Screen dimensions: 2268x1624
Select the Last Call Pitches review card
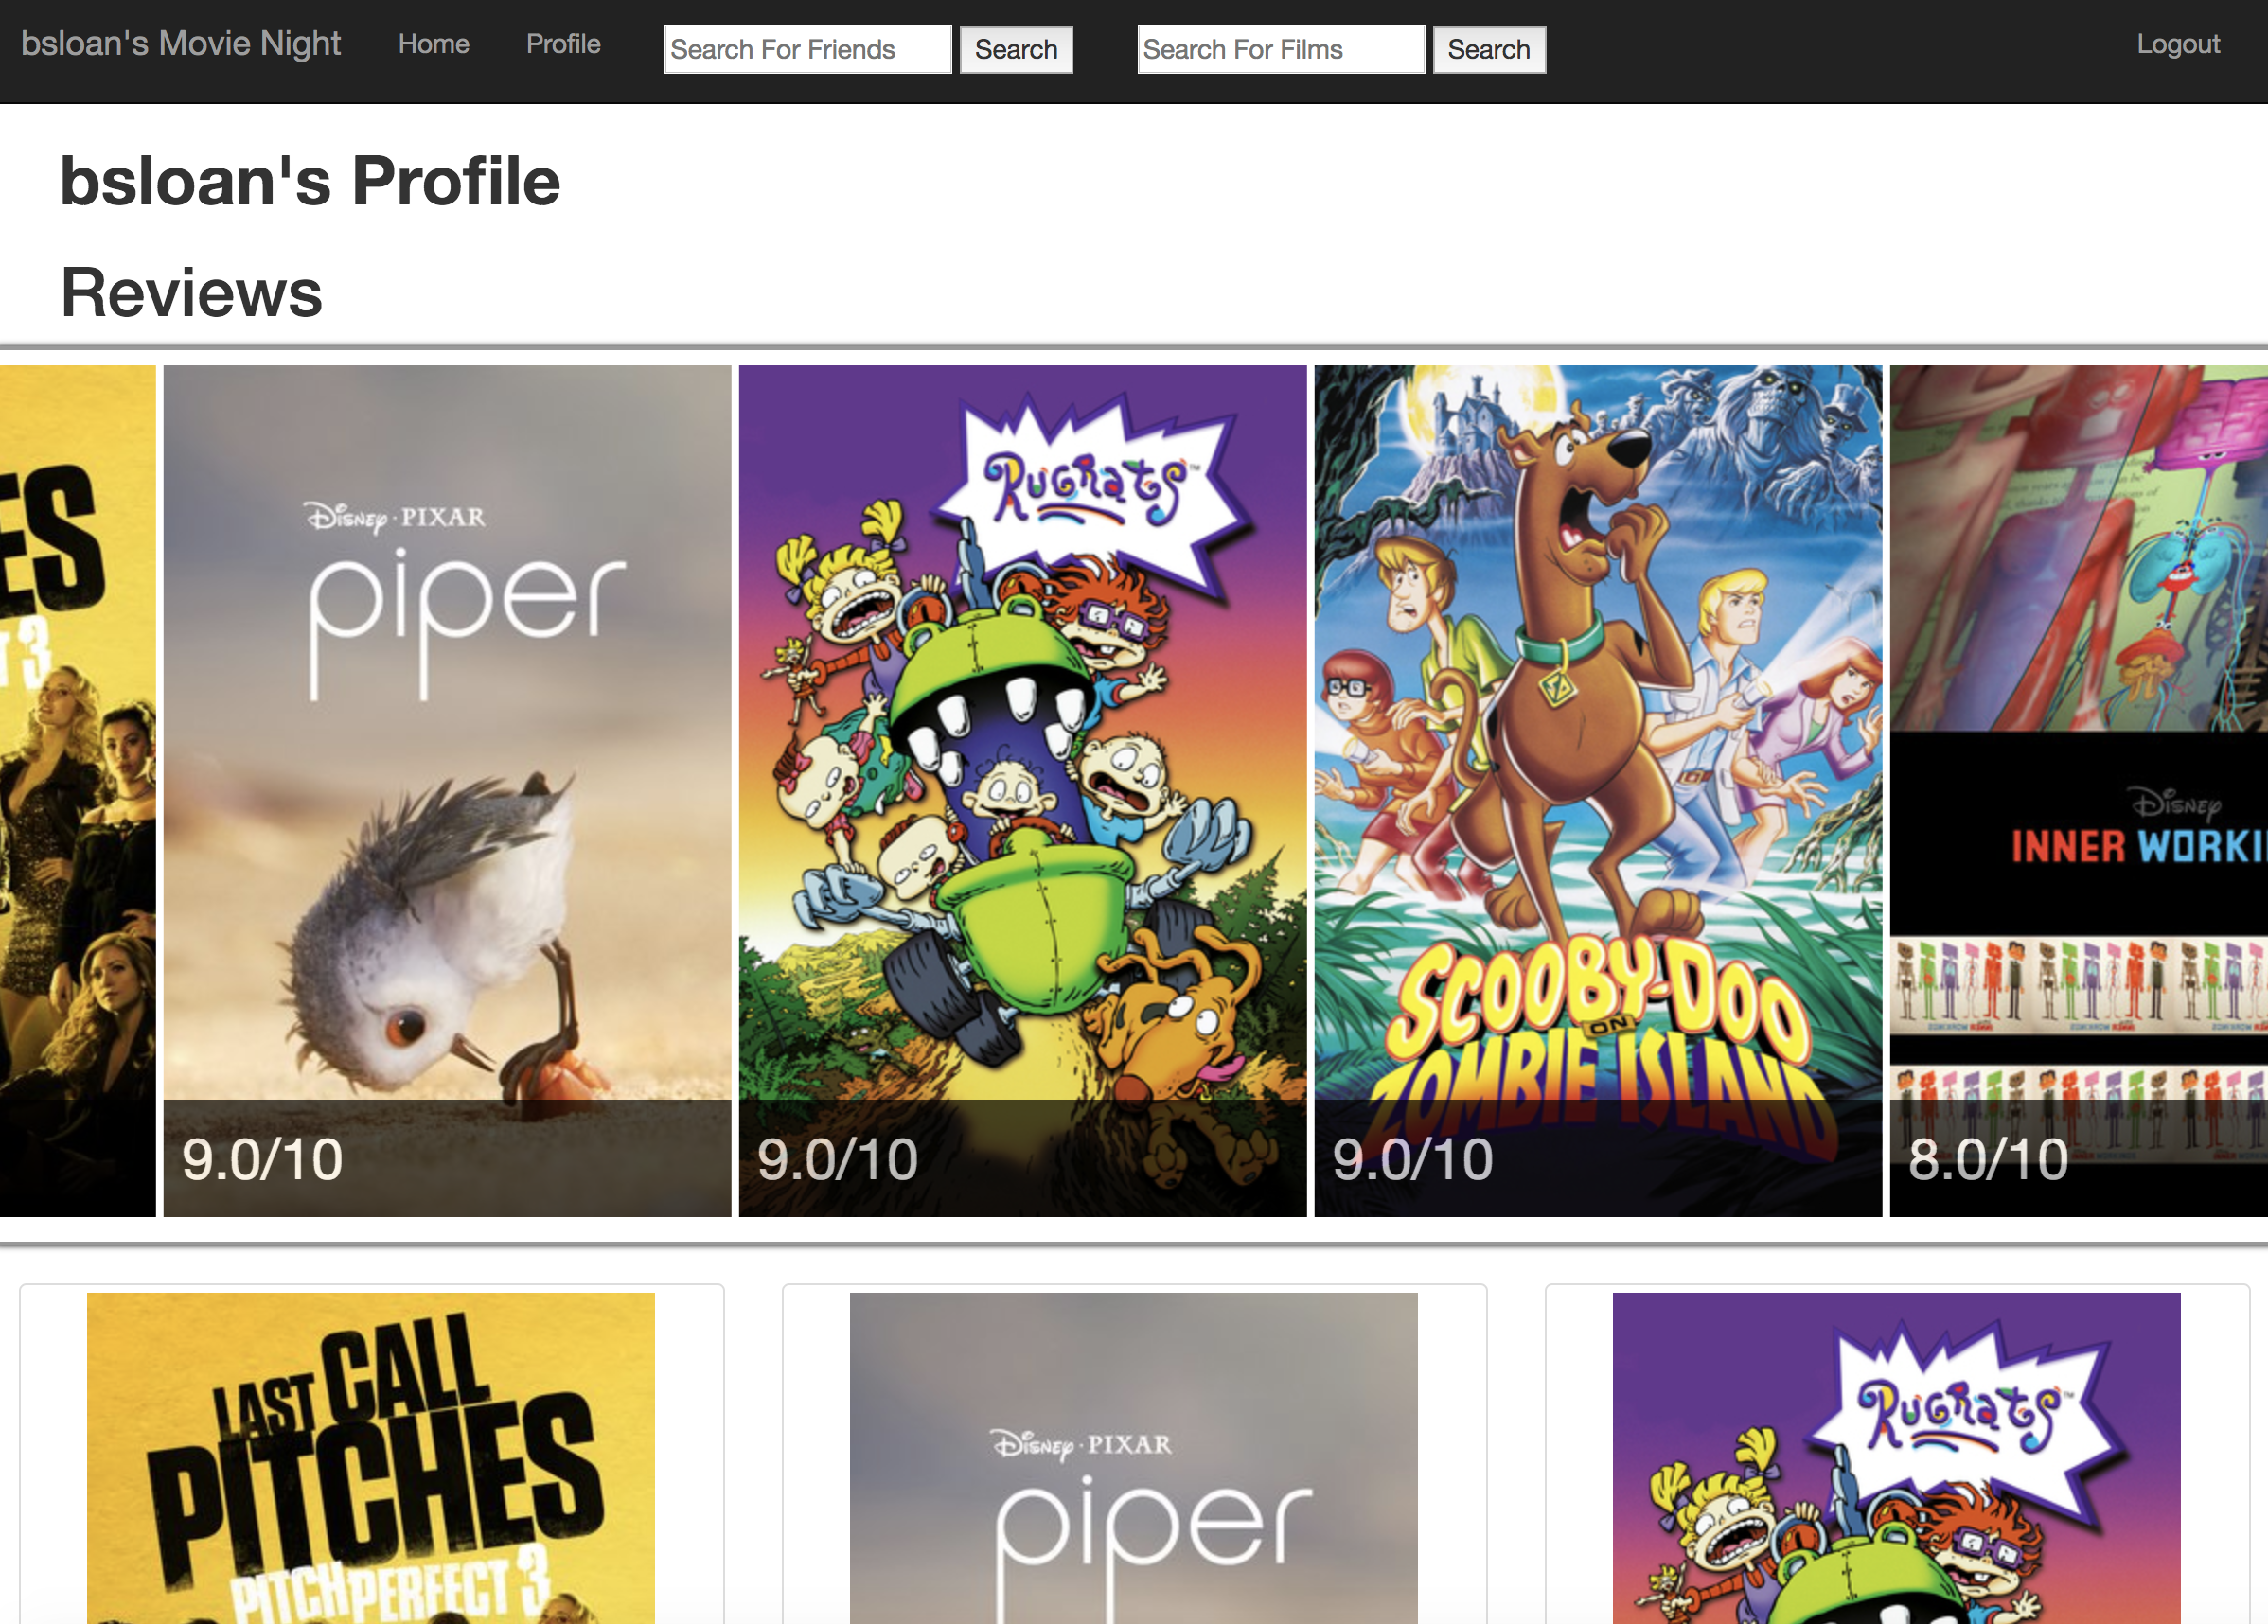(371, 1455)
